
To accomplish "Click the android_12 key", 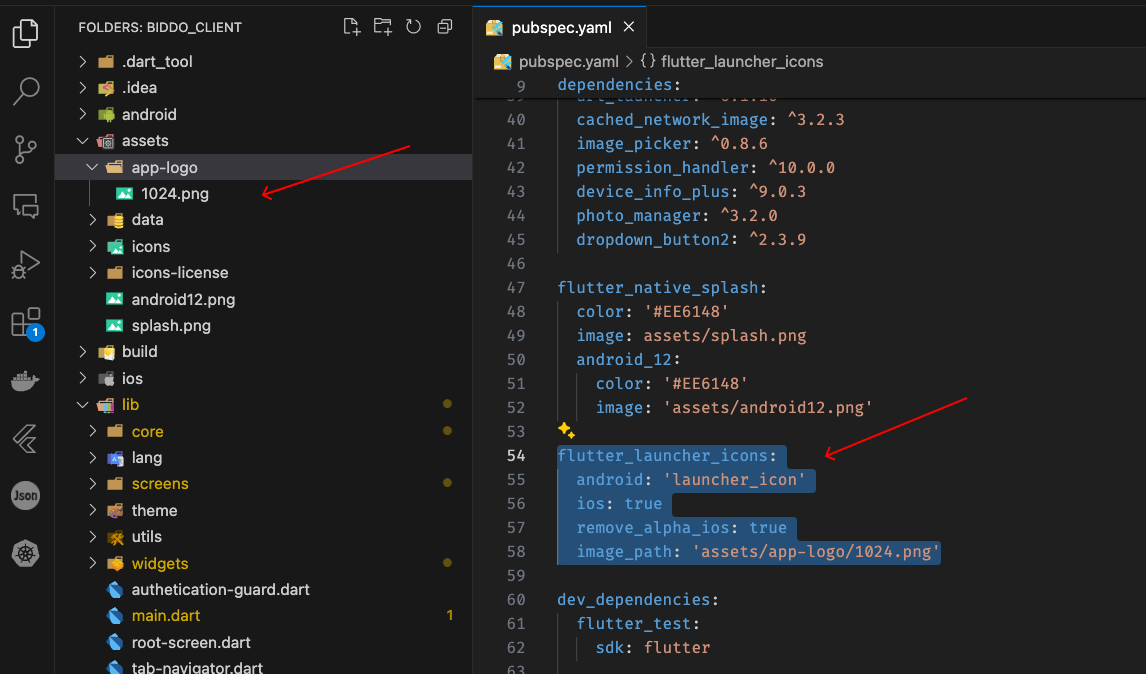I will 623,360.
